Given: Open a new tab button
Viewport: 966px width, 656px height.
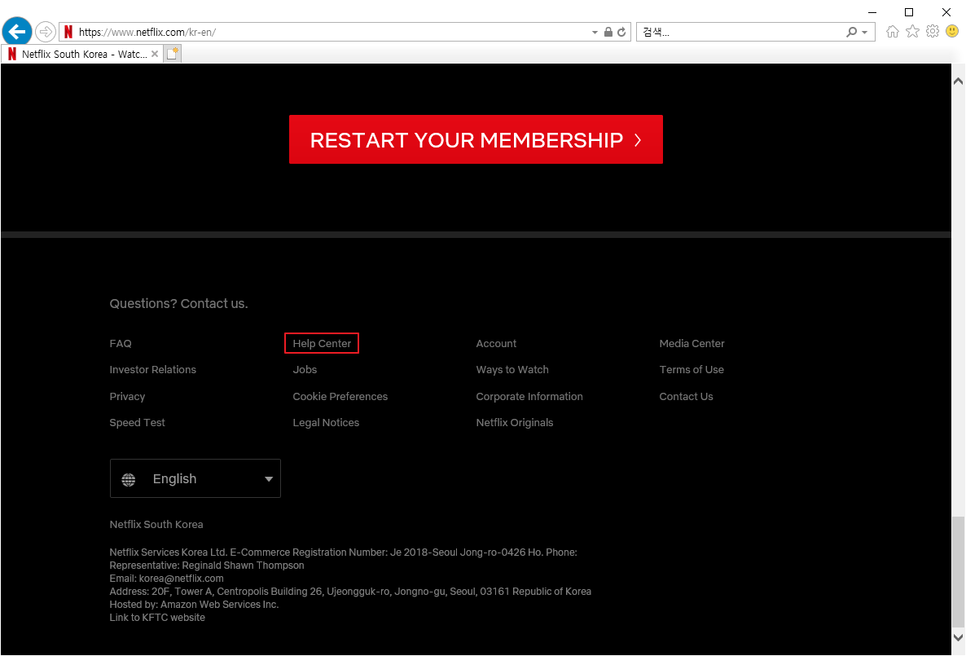Looking at the screenshot, I should click(172, 54).
